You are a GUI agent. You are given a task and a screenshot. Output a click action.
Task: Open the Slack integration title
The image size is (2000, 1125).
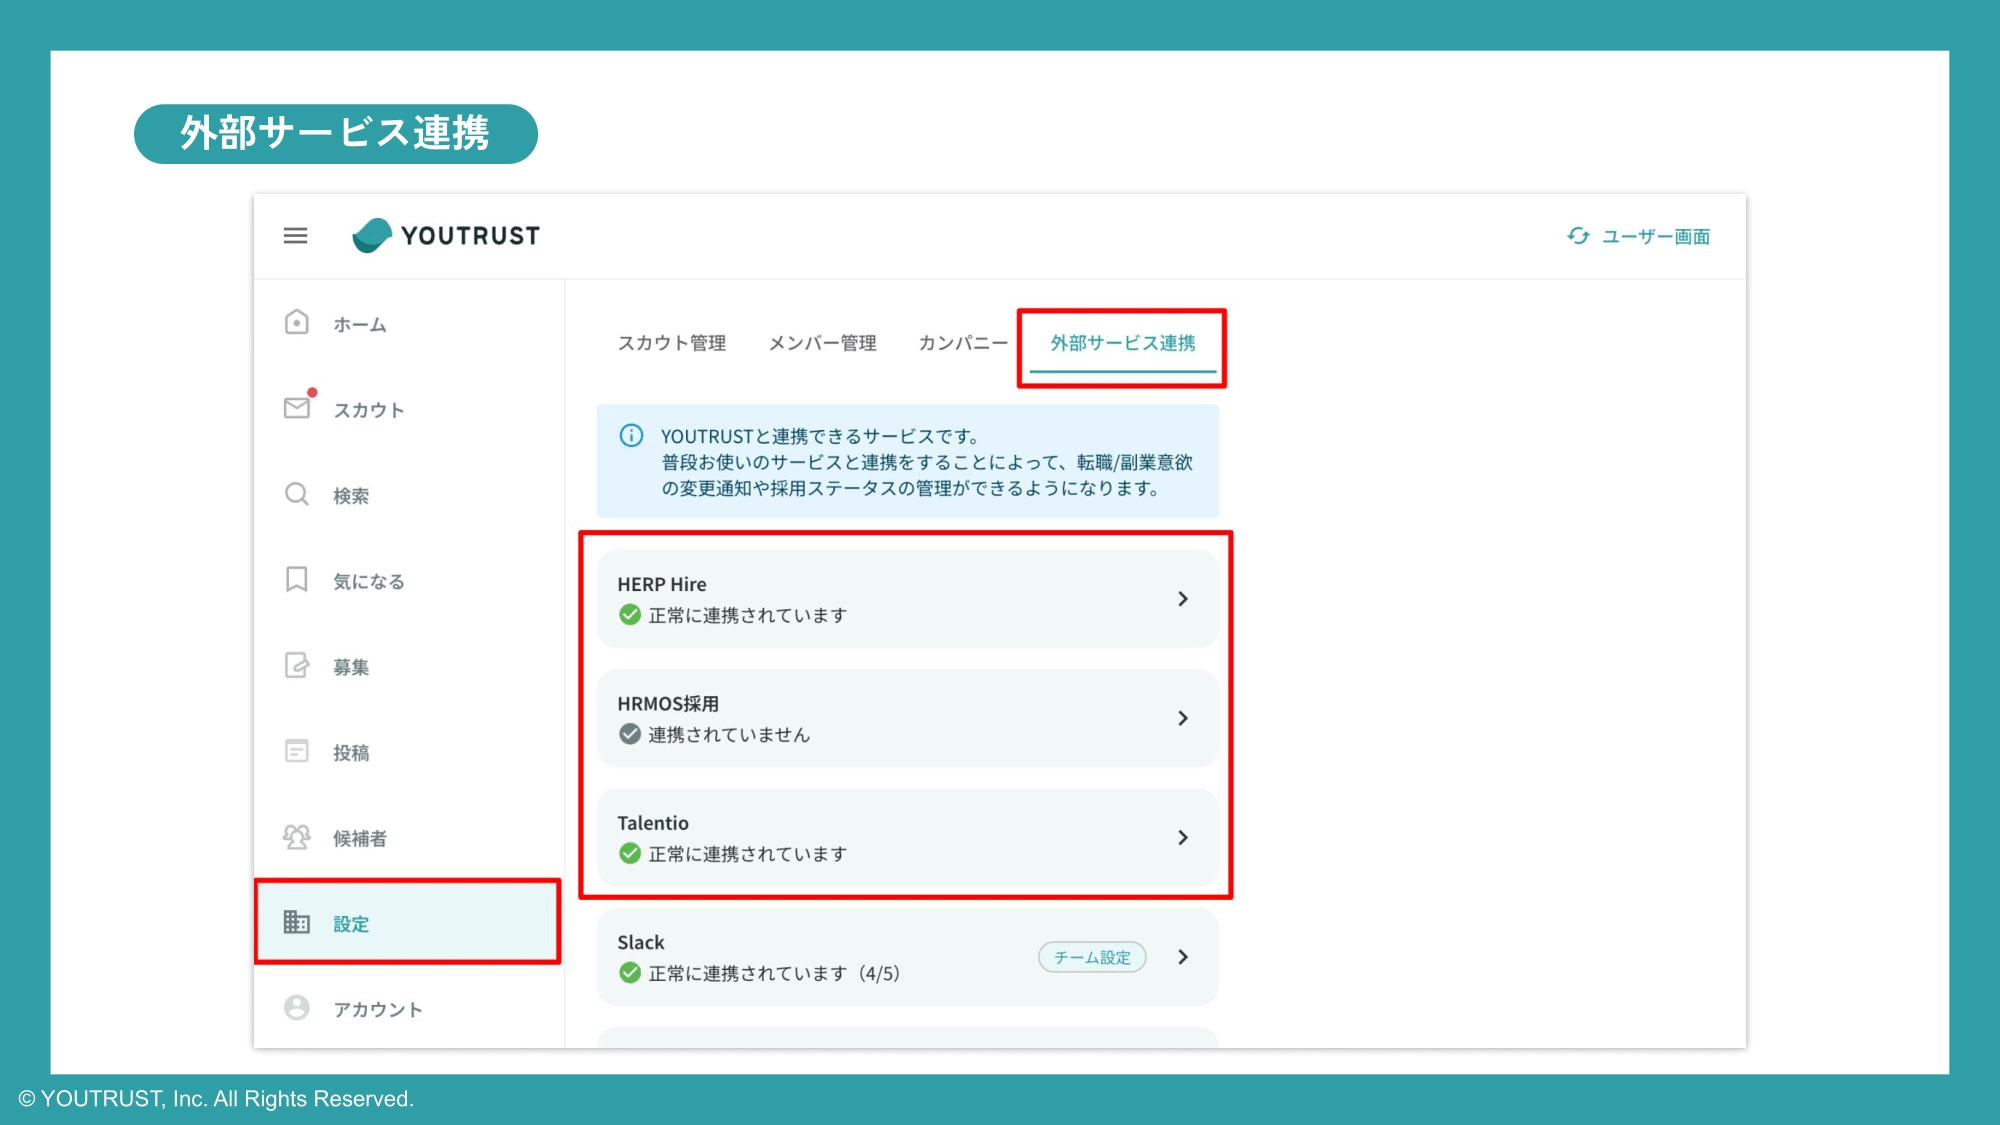[x=640, y=942]
